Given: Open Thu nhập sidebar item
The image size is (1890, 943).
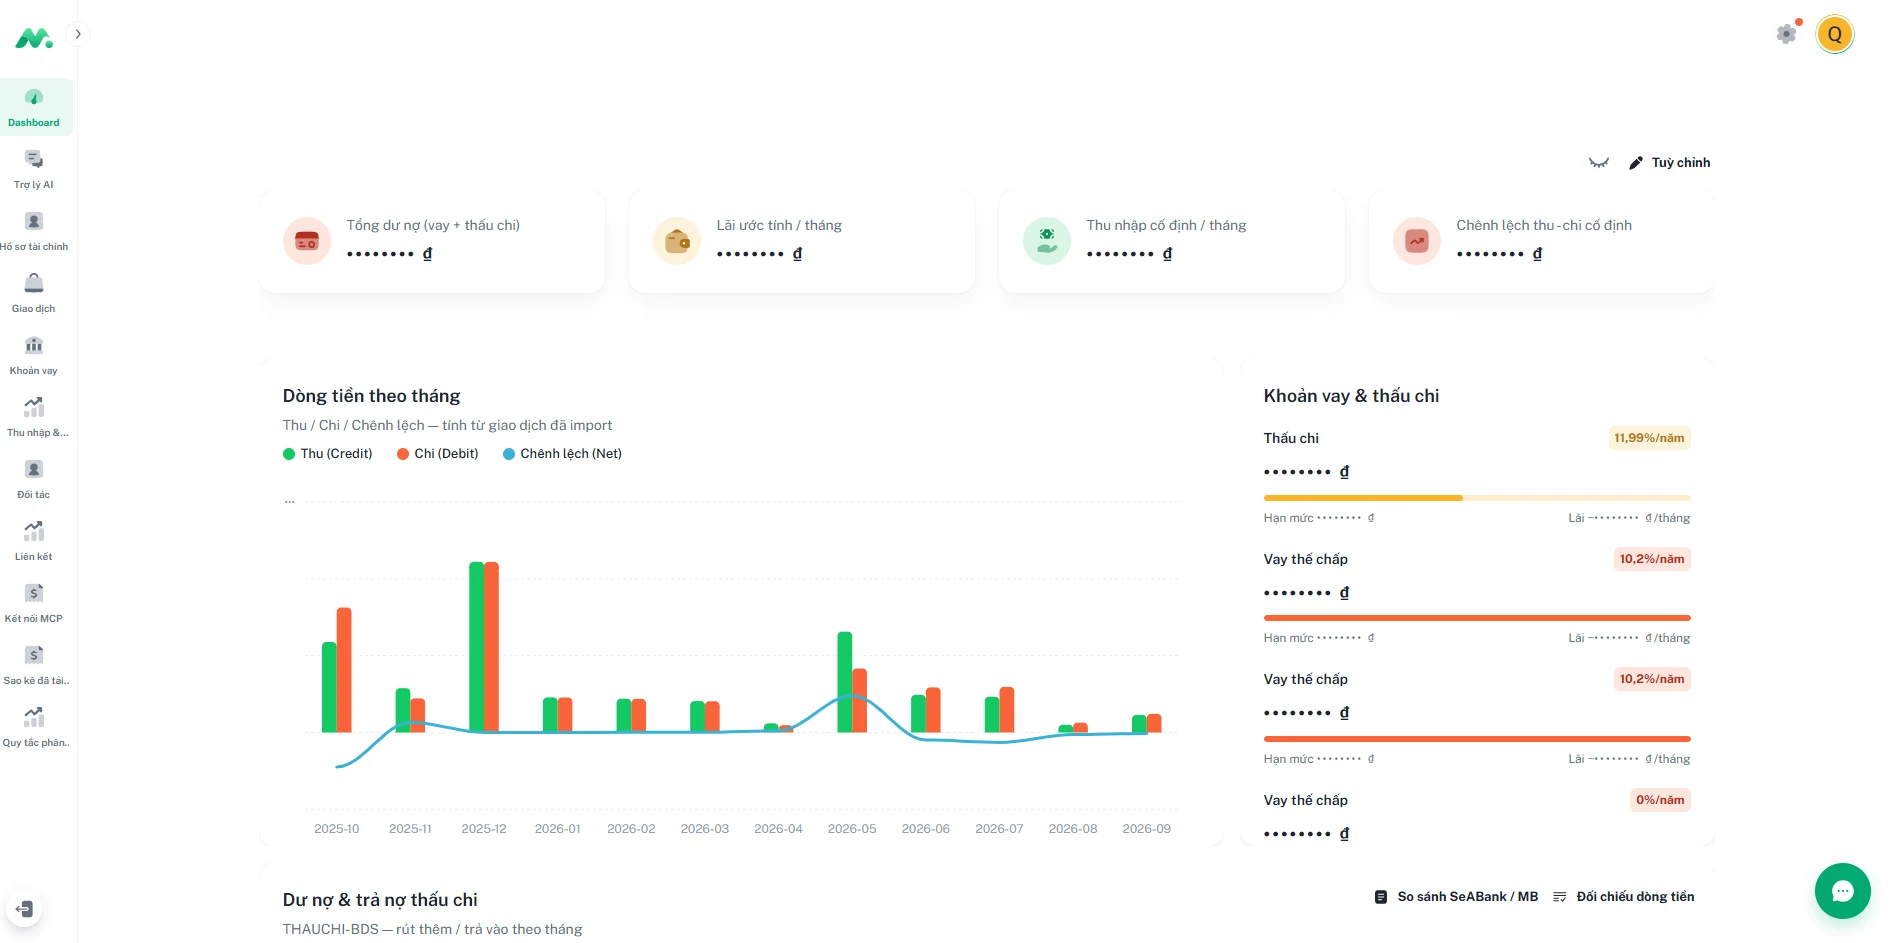Looking at the screenshot, I should [x=34, y=417].
